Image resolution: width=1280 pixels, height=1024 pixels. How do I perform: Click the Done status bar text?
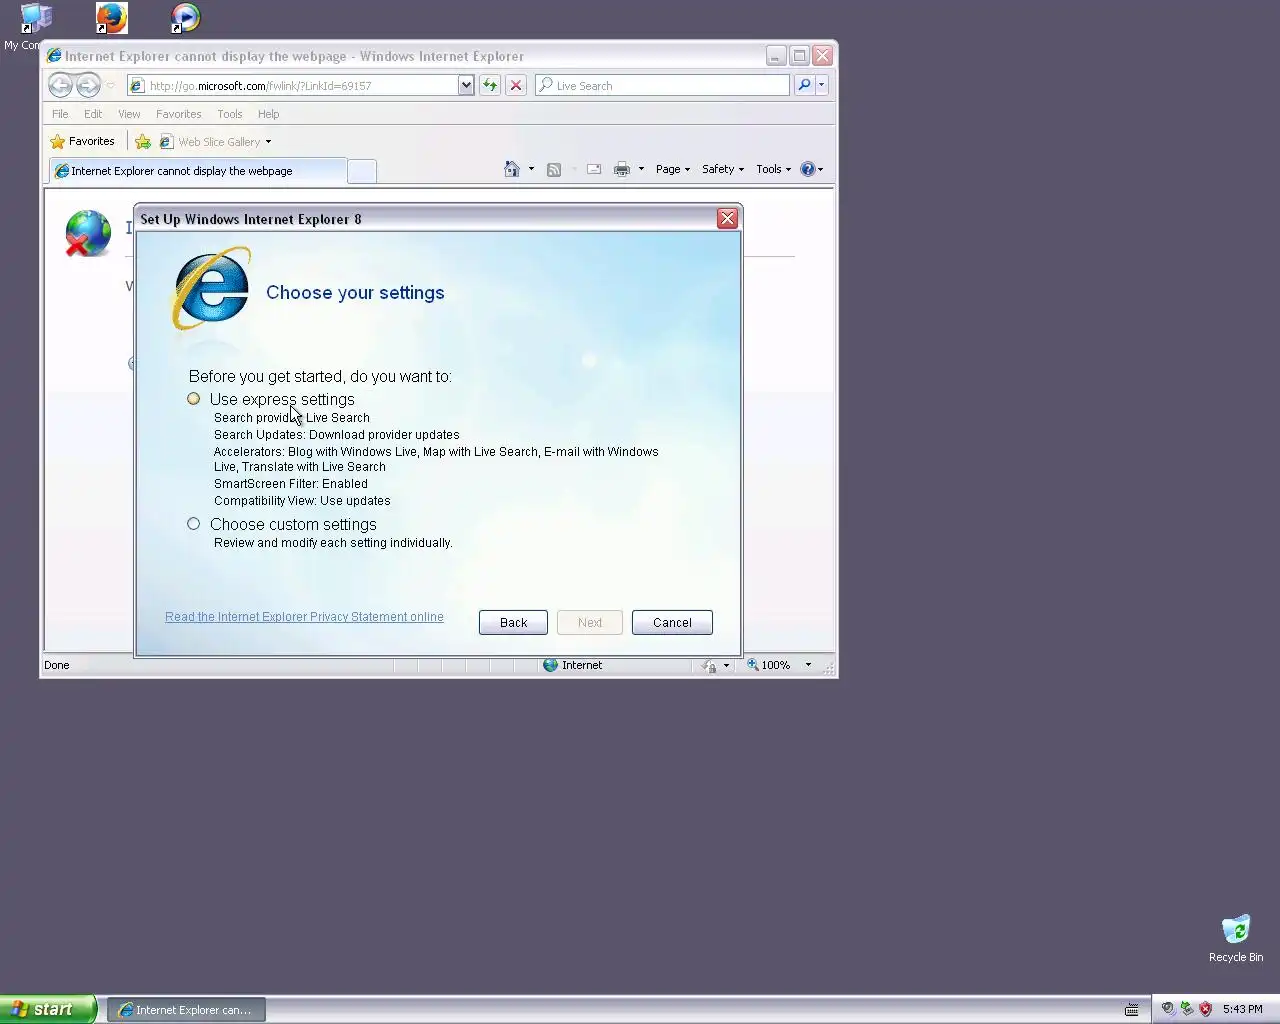(x=57, y=665)
